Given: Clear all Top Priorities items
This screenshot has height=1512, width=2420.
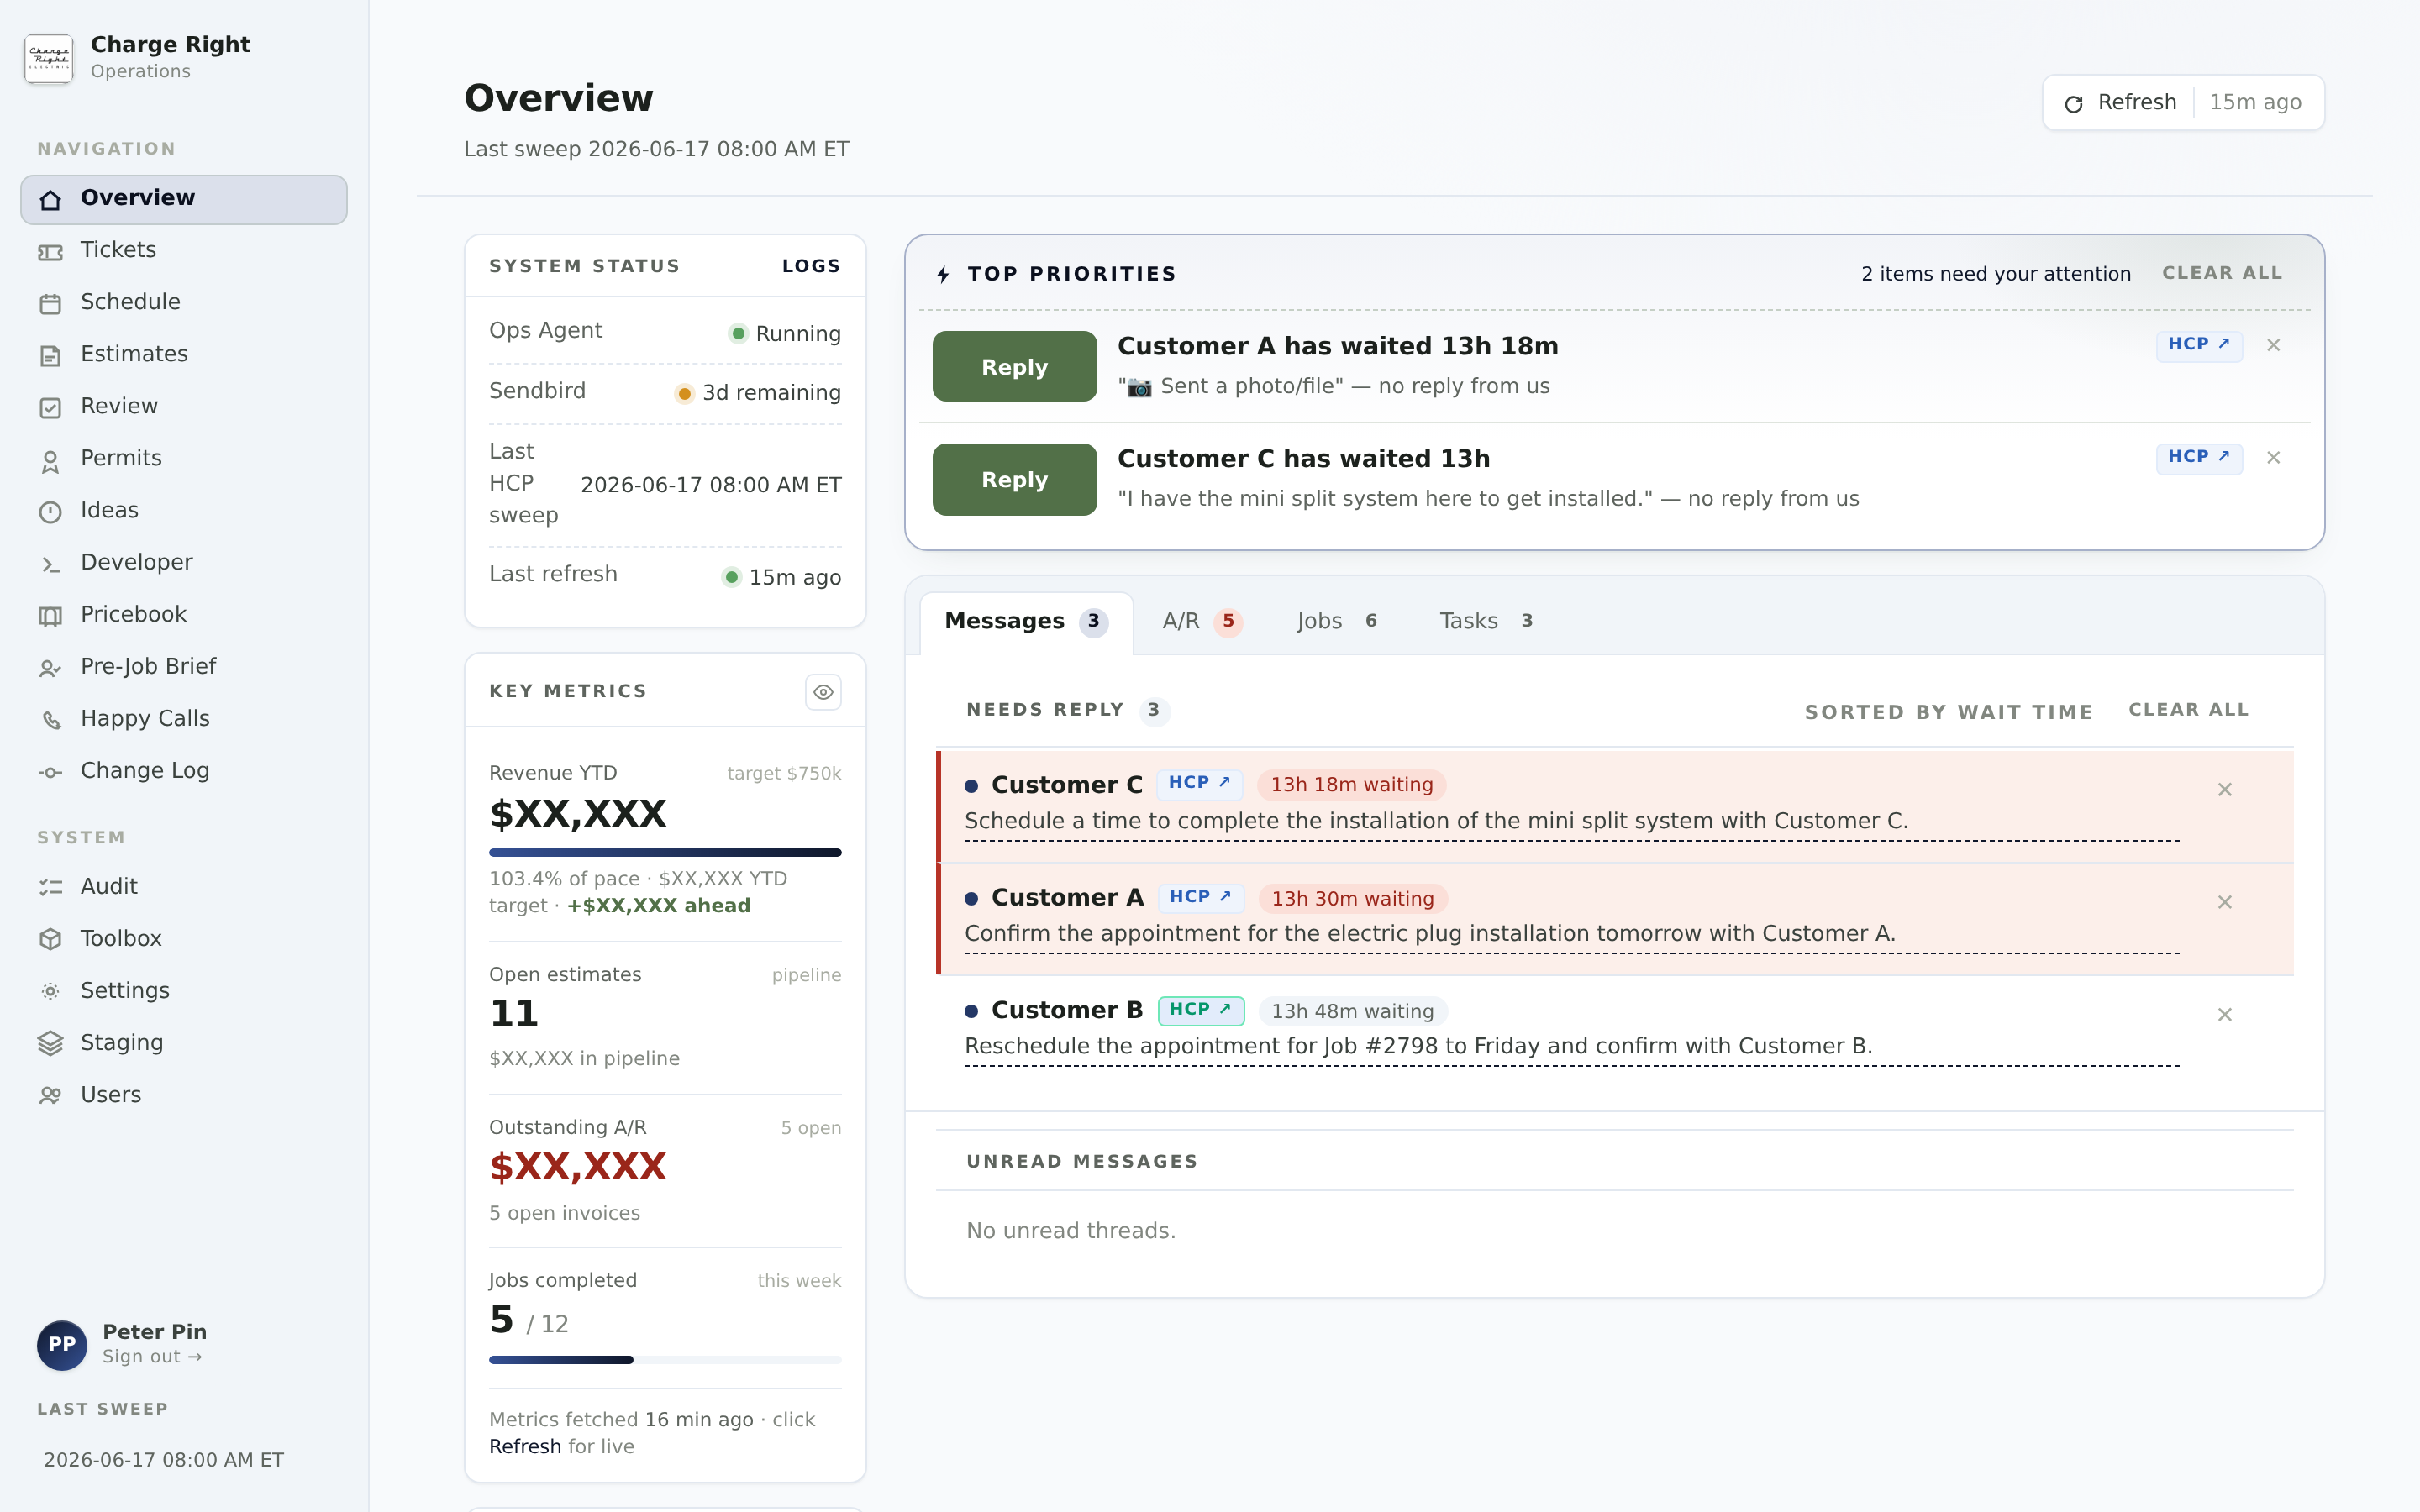Looking at the screenshot, I should (2222, 273).
